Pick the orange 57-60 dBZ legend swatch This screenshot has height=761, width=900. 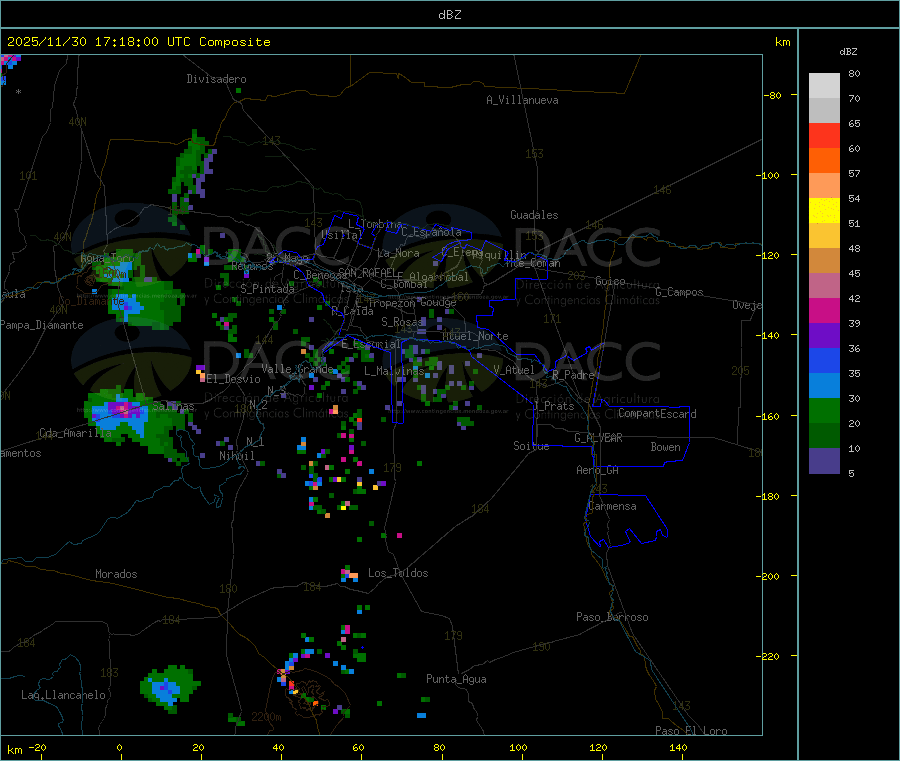coord(824,161)
